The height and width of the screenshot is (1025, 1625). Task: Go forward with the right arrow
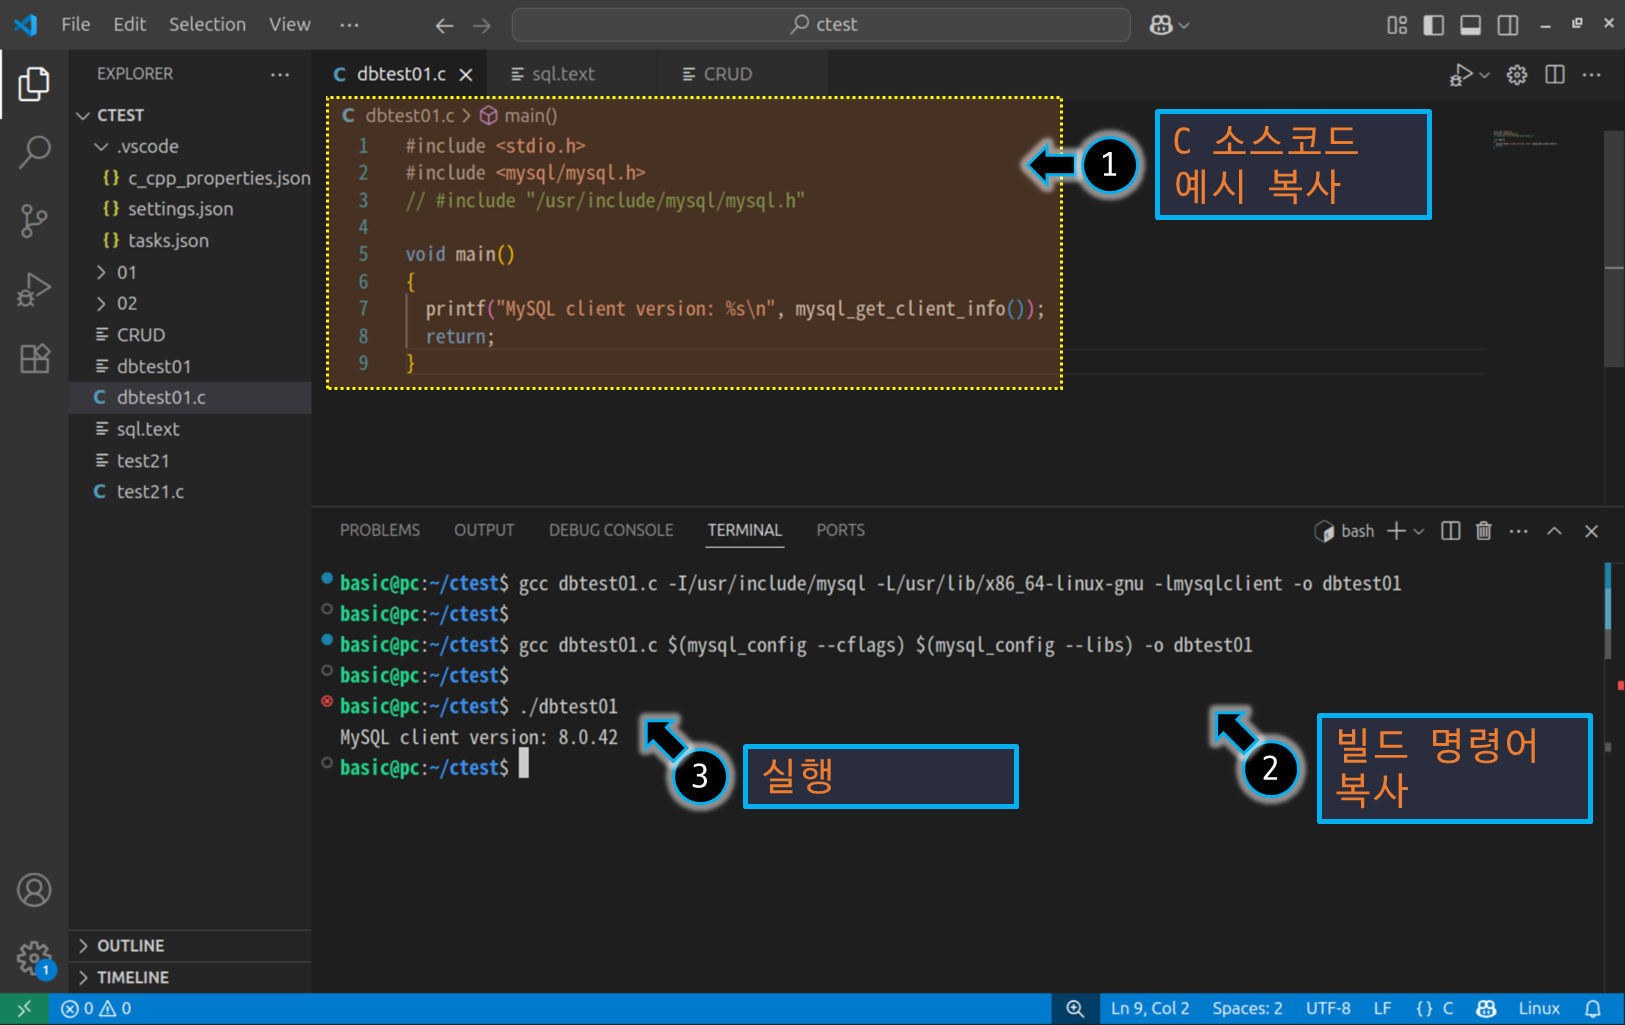482,25
